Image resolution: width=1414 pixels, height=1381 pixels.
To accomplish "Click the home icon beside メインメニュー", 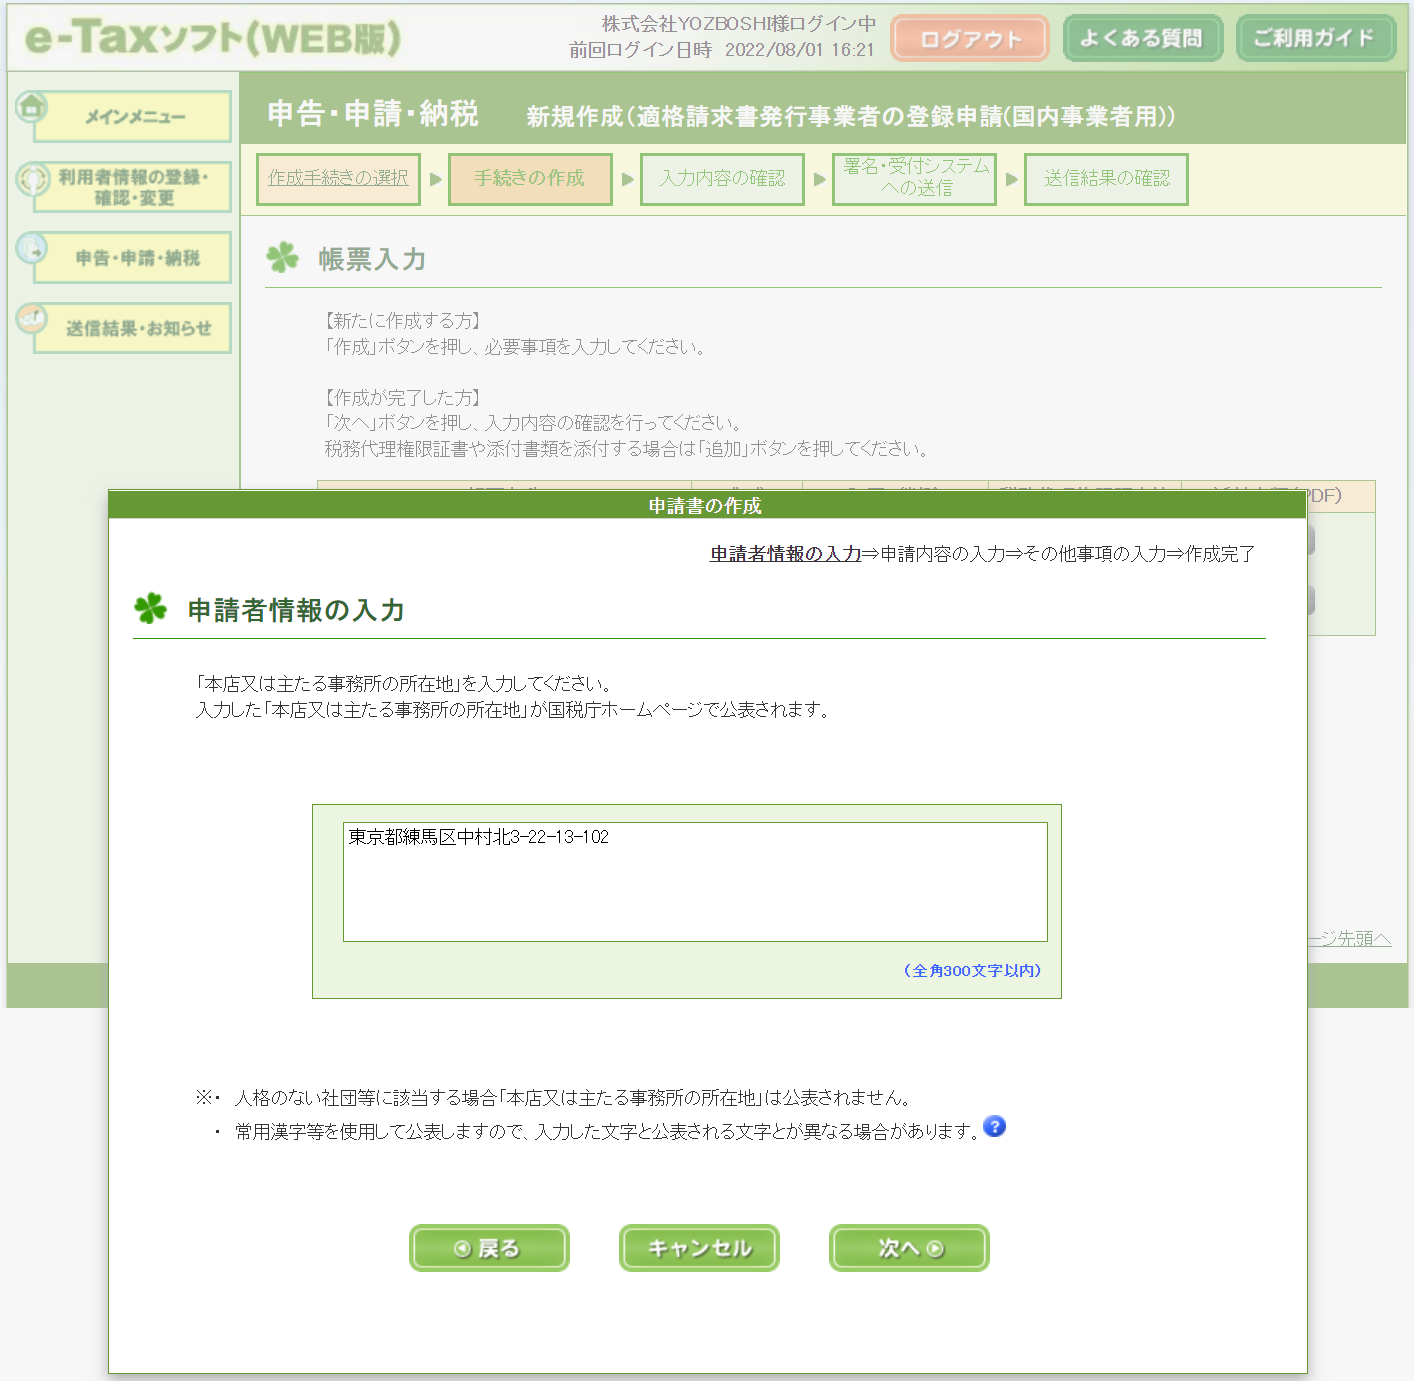I will tap(32, 105).
